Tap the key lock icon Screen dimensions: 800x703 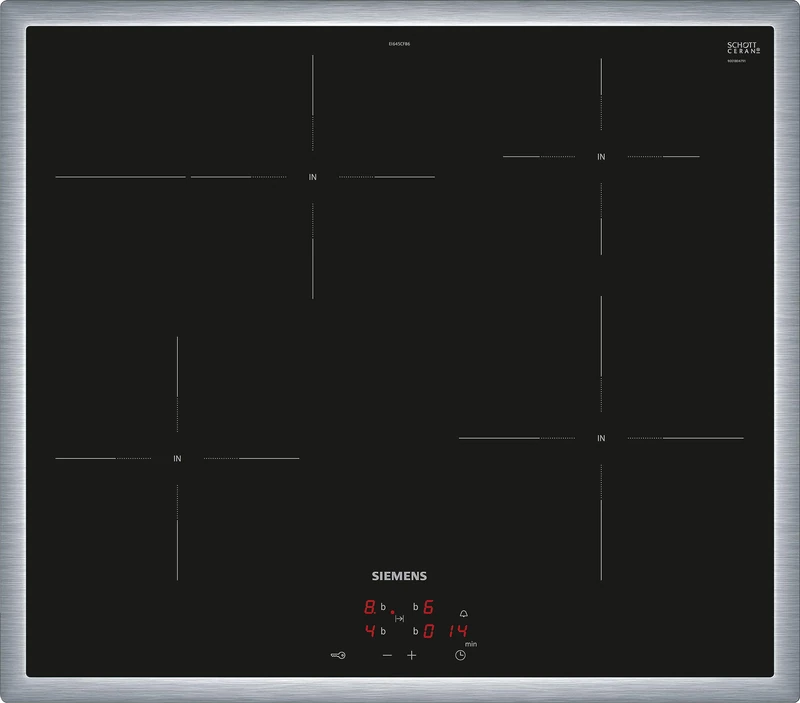337,655
